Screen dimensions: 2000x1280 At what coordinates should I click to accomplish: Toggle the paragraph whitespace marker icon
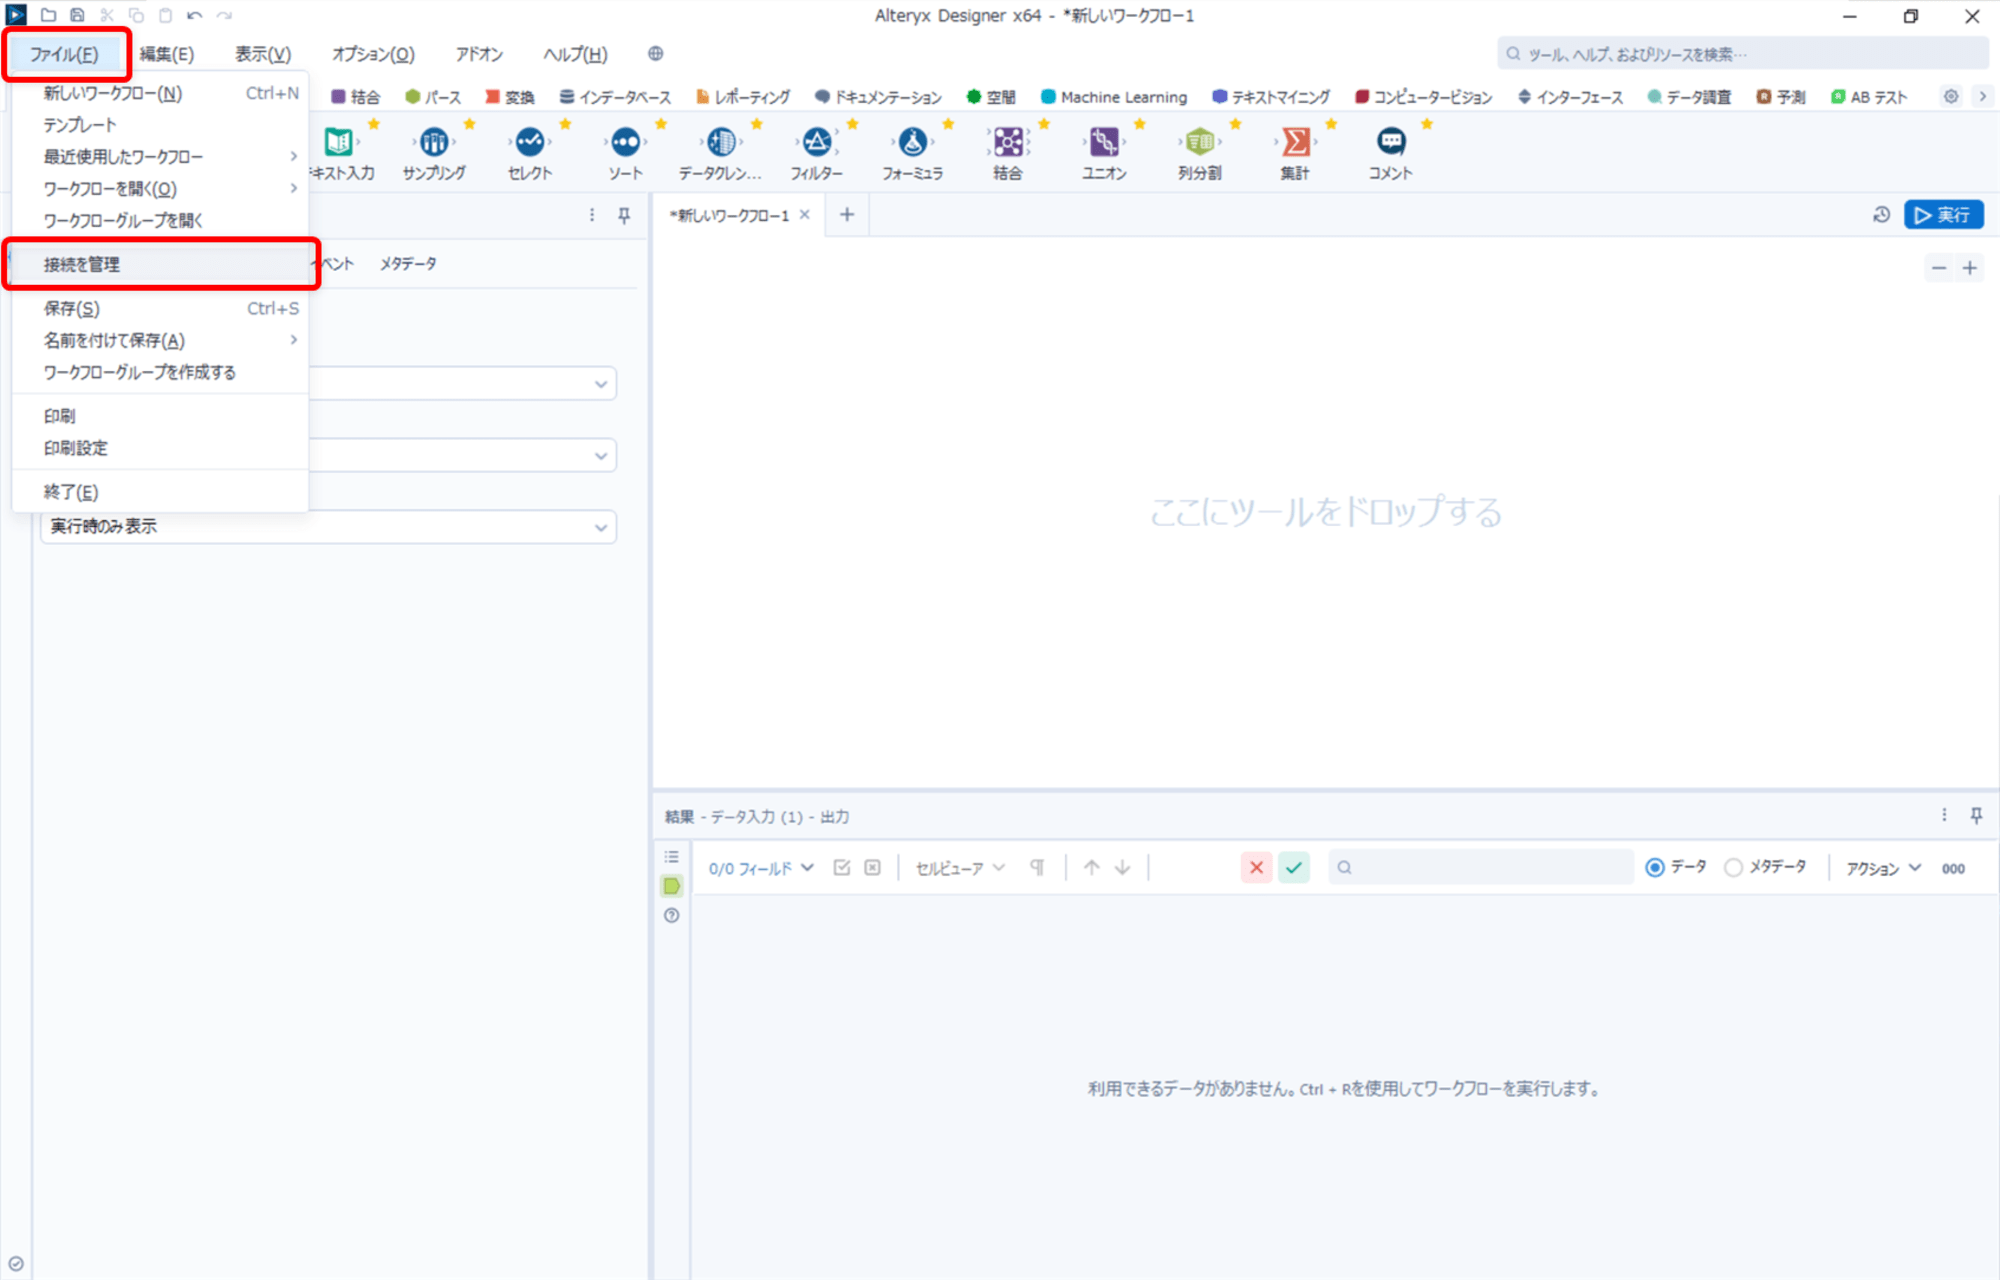(1037, 868)
